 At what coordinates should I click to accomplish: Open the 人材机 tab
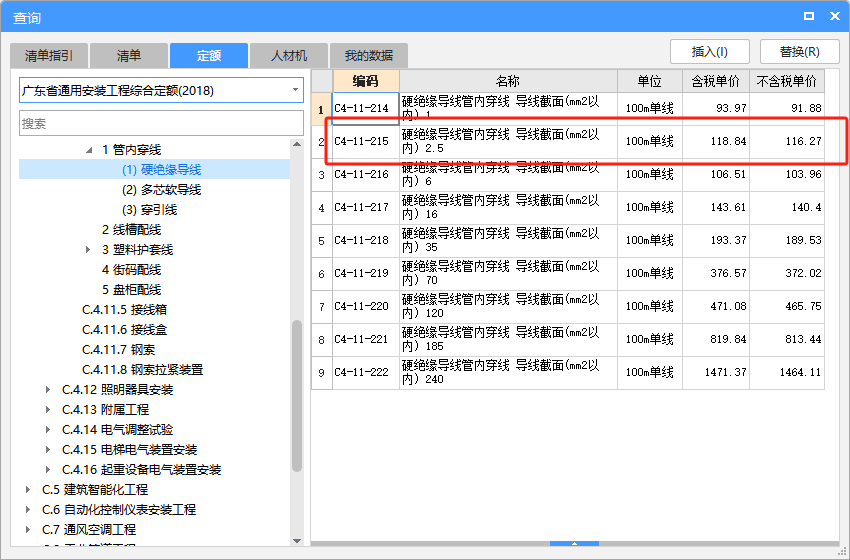[x=289, y=56]
